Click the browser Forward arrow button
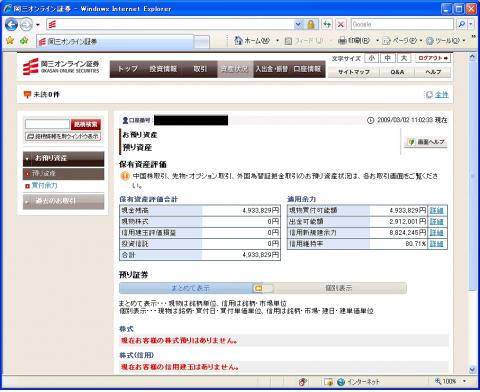The image size is (480, 392). 26,25
